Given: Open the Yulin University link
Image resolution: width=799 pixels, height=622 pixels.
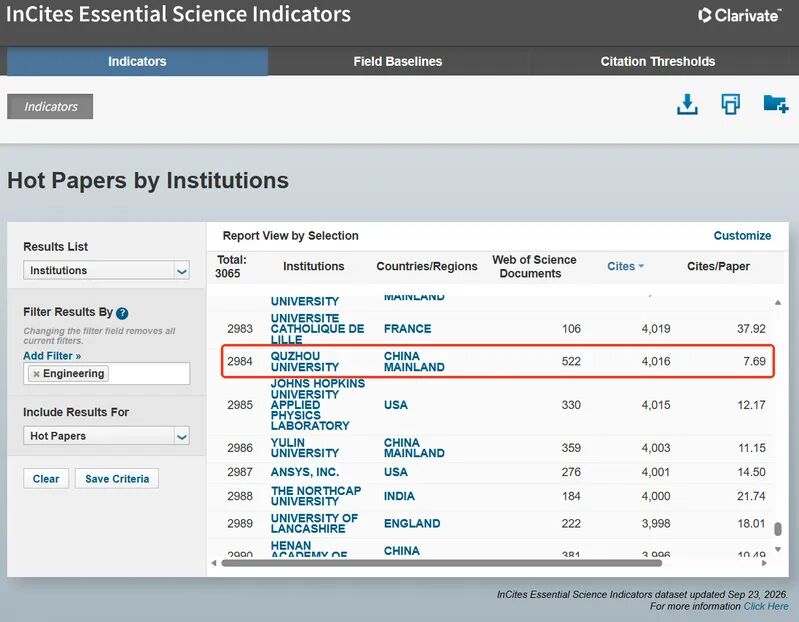Looking at the screenshot, I should tap(305, 448).
